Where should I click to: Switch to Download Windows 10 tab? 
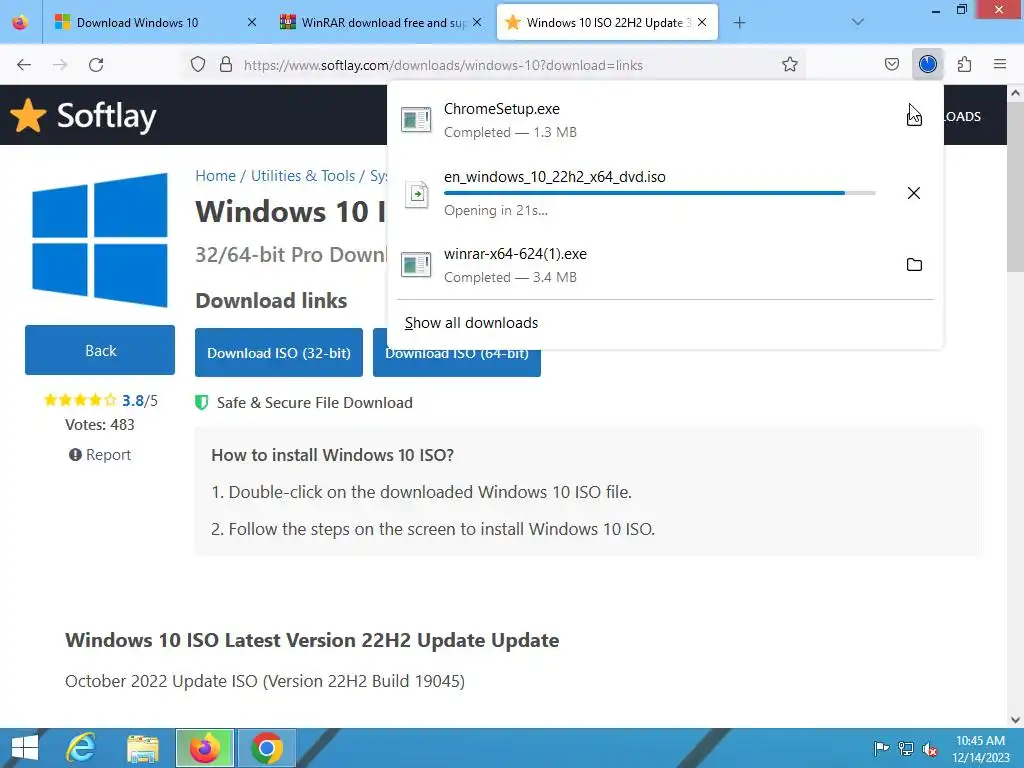click(155, 23)
